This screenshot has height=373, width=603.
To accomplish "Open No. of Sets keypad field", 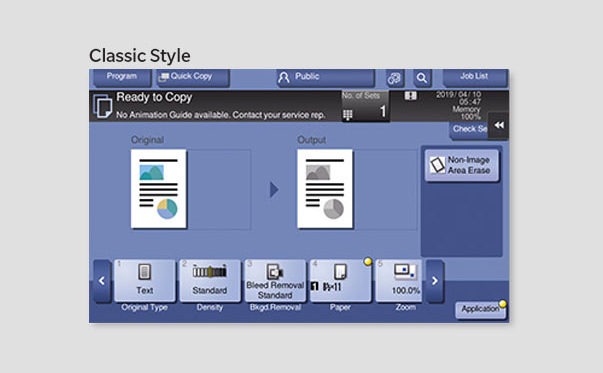I will click(x=365, y=107).
